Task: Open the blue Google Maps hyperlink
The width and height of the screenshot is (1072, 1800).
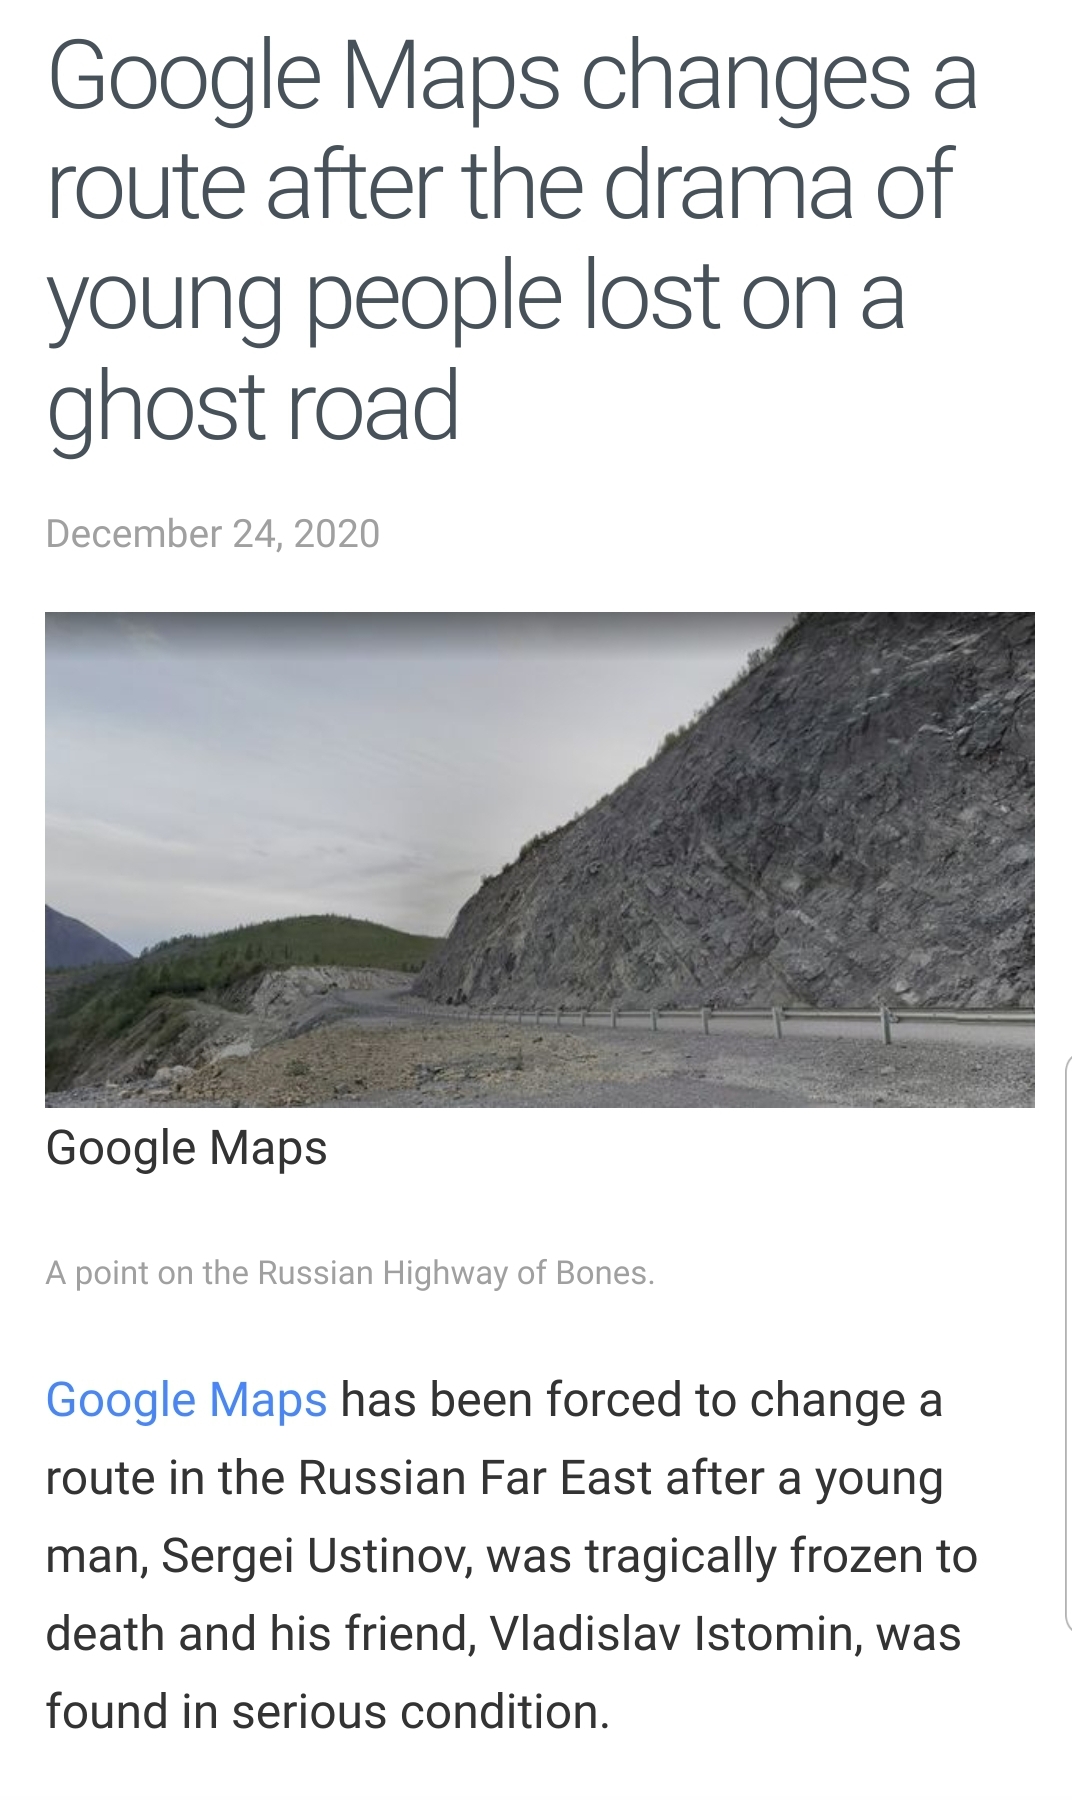Action: coord(186,1399)
